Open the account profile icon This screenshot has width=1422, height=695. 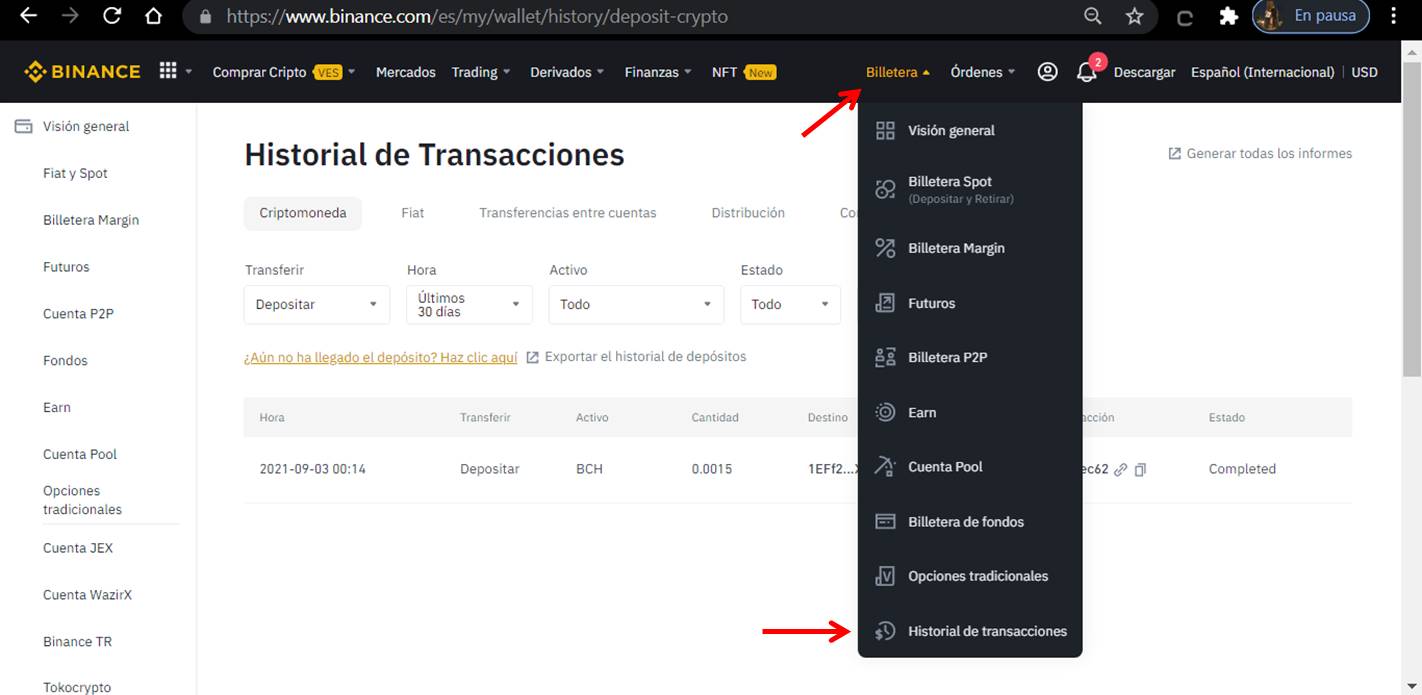[1047, 72]
